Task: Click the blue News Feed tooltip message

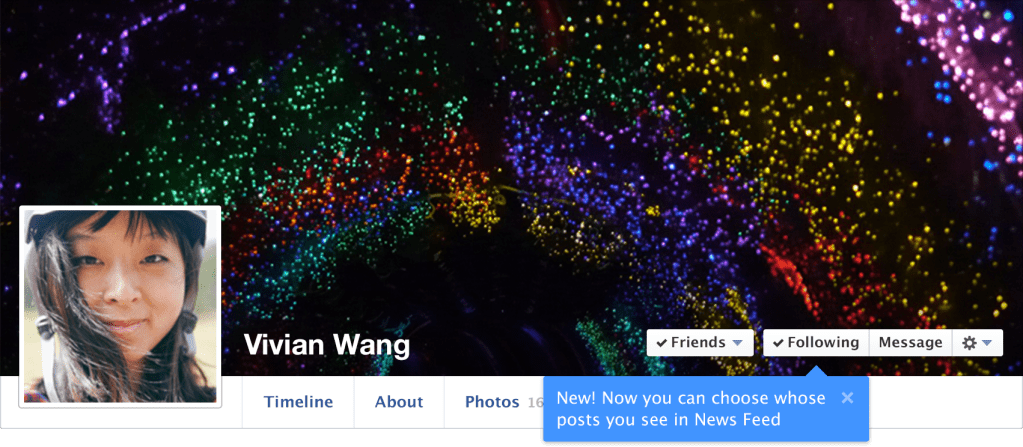Action: 691,408
